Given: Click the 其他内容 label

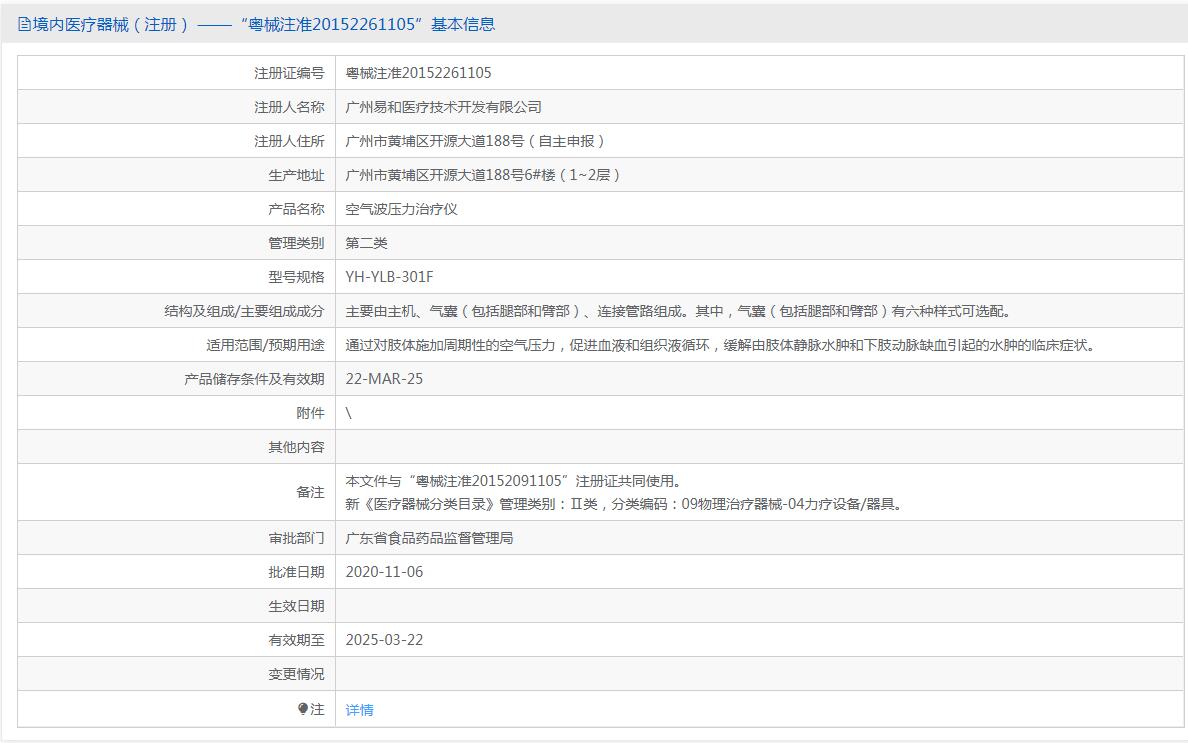Looking at the screenshot, I should click(x=296, y=447).
